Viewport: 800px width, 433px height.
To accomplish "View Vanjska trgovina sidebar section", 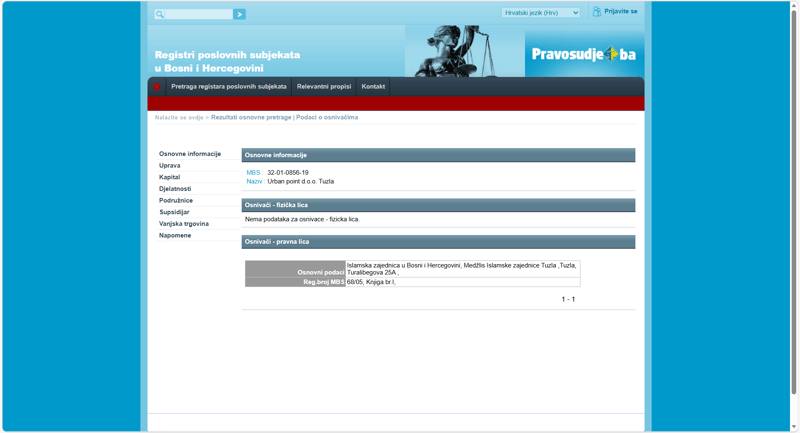I will (x=184, y=224).
